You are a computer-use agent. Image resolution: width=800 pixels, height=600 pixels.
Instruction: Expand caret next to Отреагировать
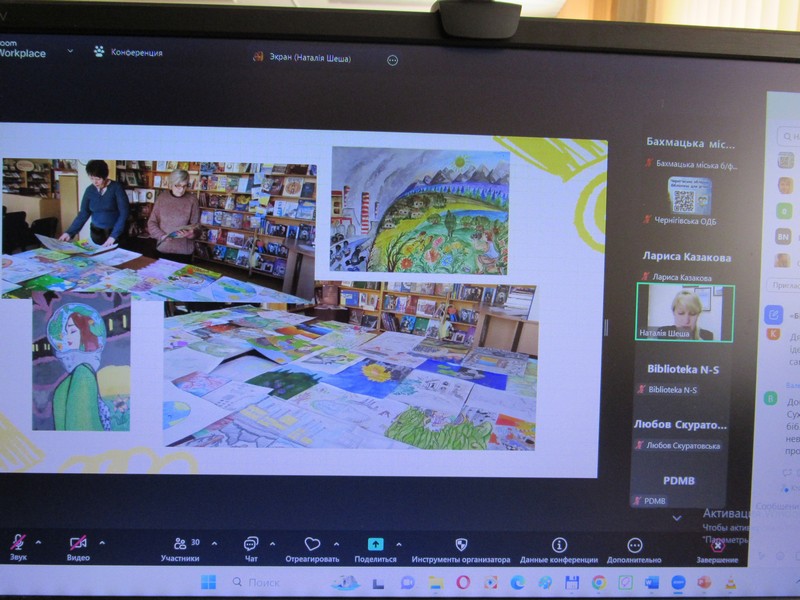pos(336,544)
